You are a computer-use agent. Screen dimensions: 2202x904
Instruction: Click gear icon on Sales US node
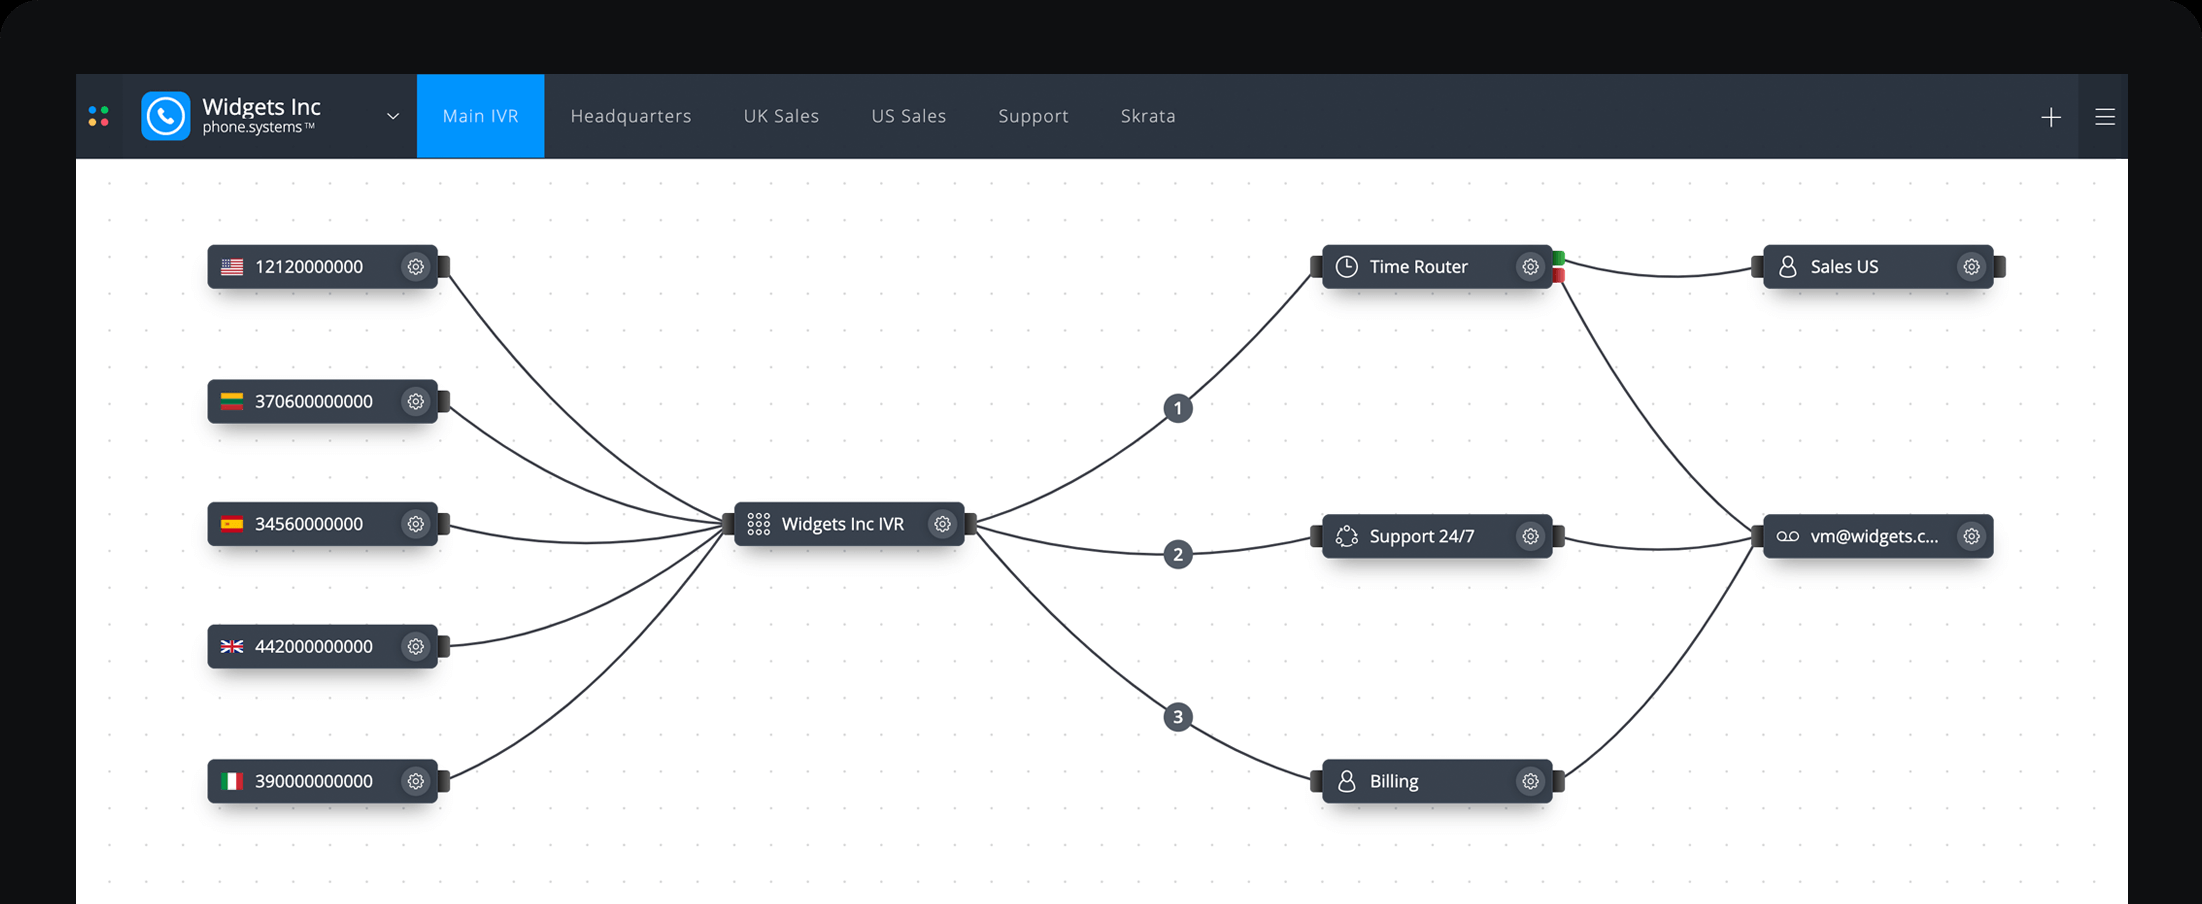click(x=1971, y=267)
